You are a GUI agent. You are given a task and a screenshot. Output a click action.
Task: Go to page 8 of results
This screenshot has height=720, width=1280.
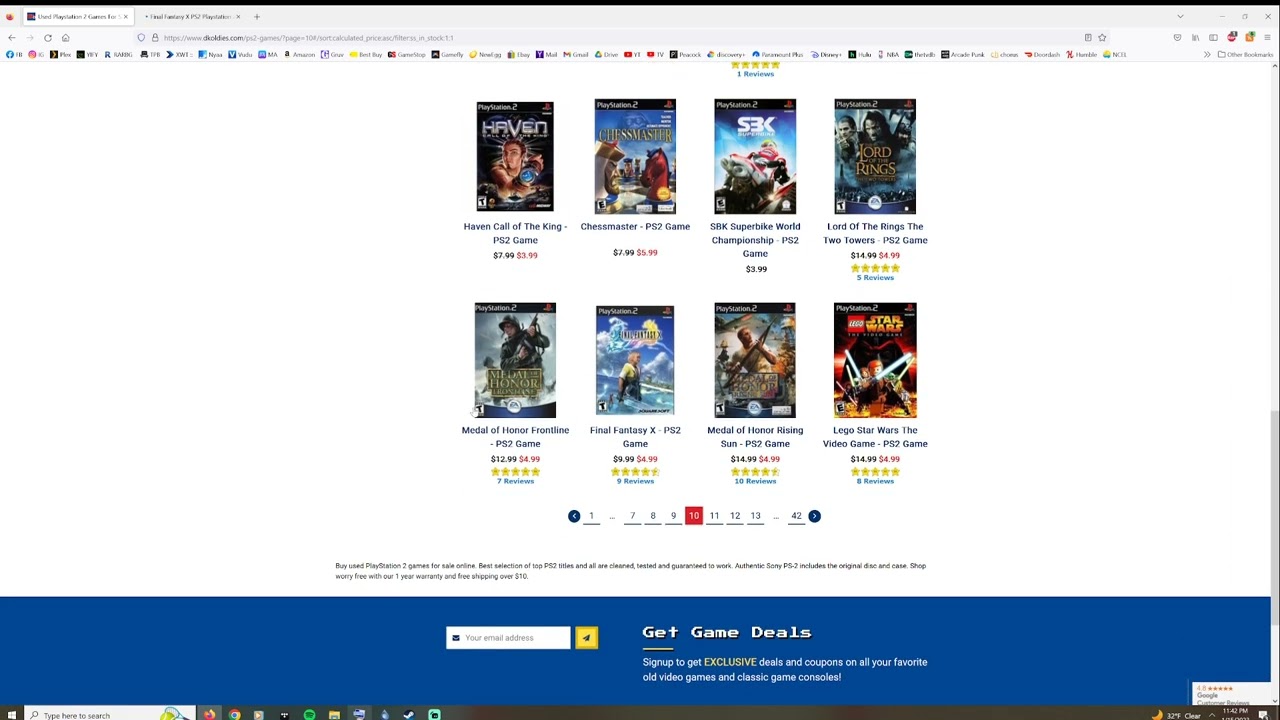click(653, 516)
